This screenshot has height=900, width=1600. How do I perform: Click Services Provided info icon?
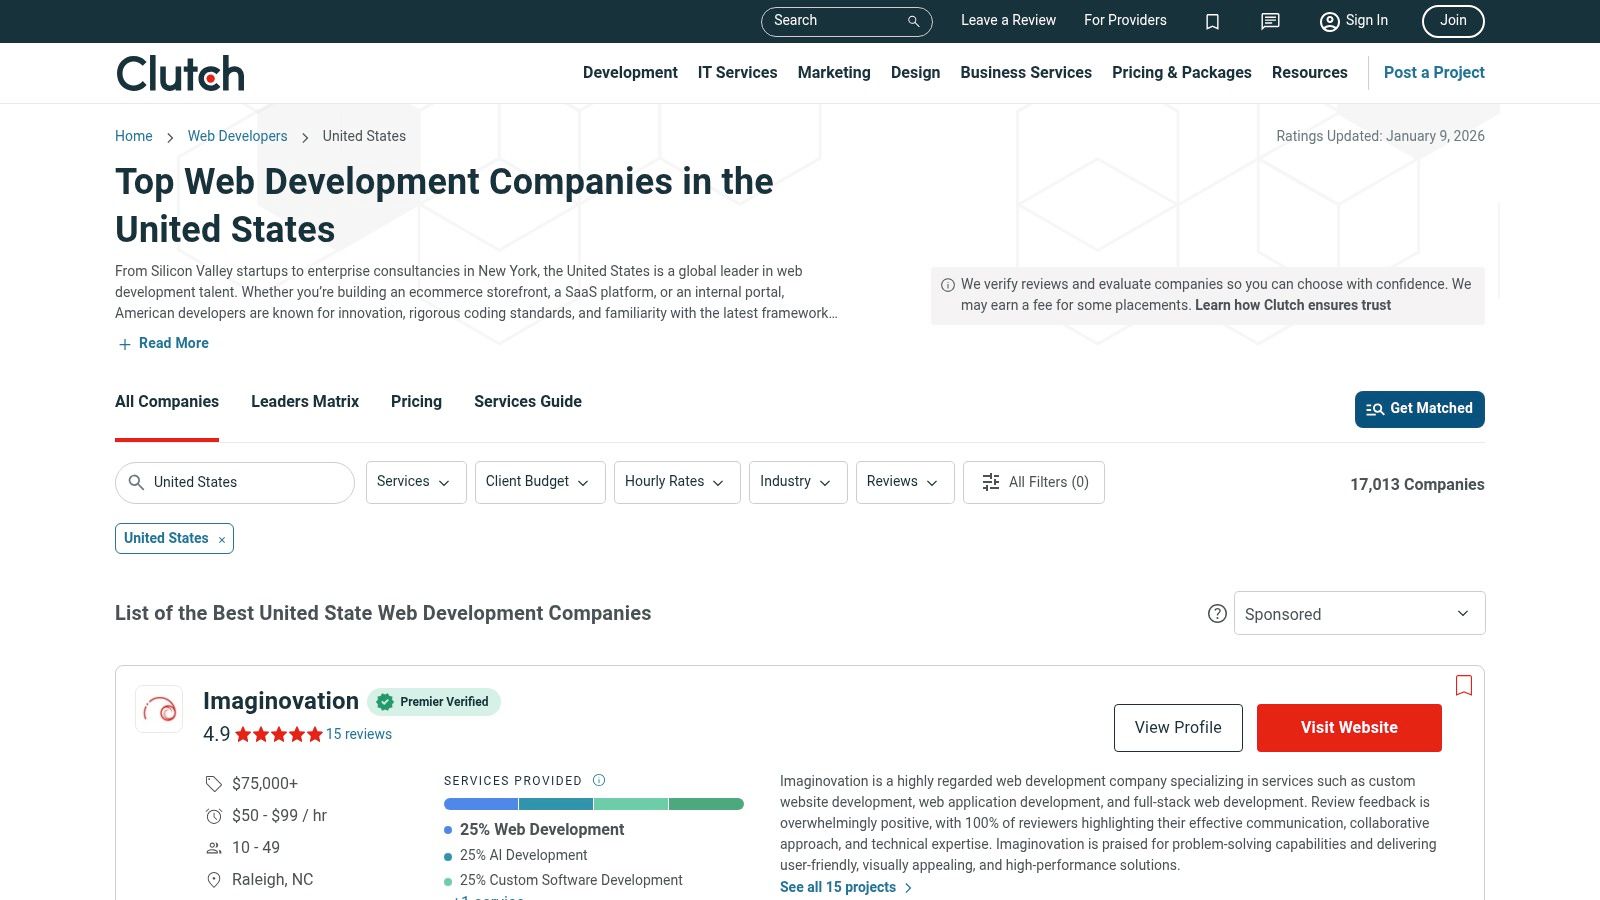(x=599, y=780)
